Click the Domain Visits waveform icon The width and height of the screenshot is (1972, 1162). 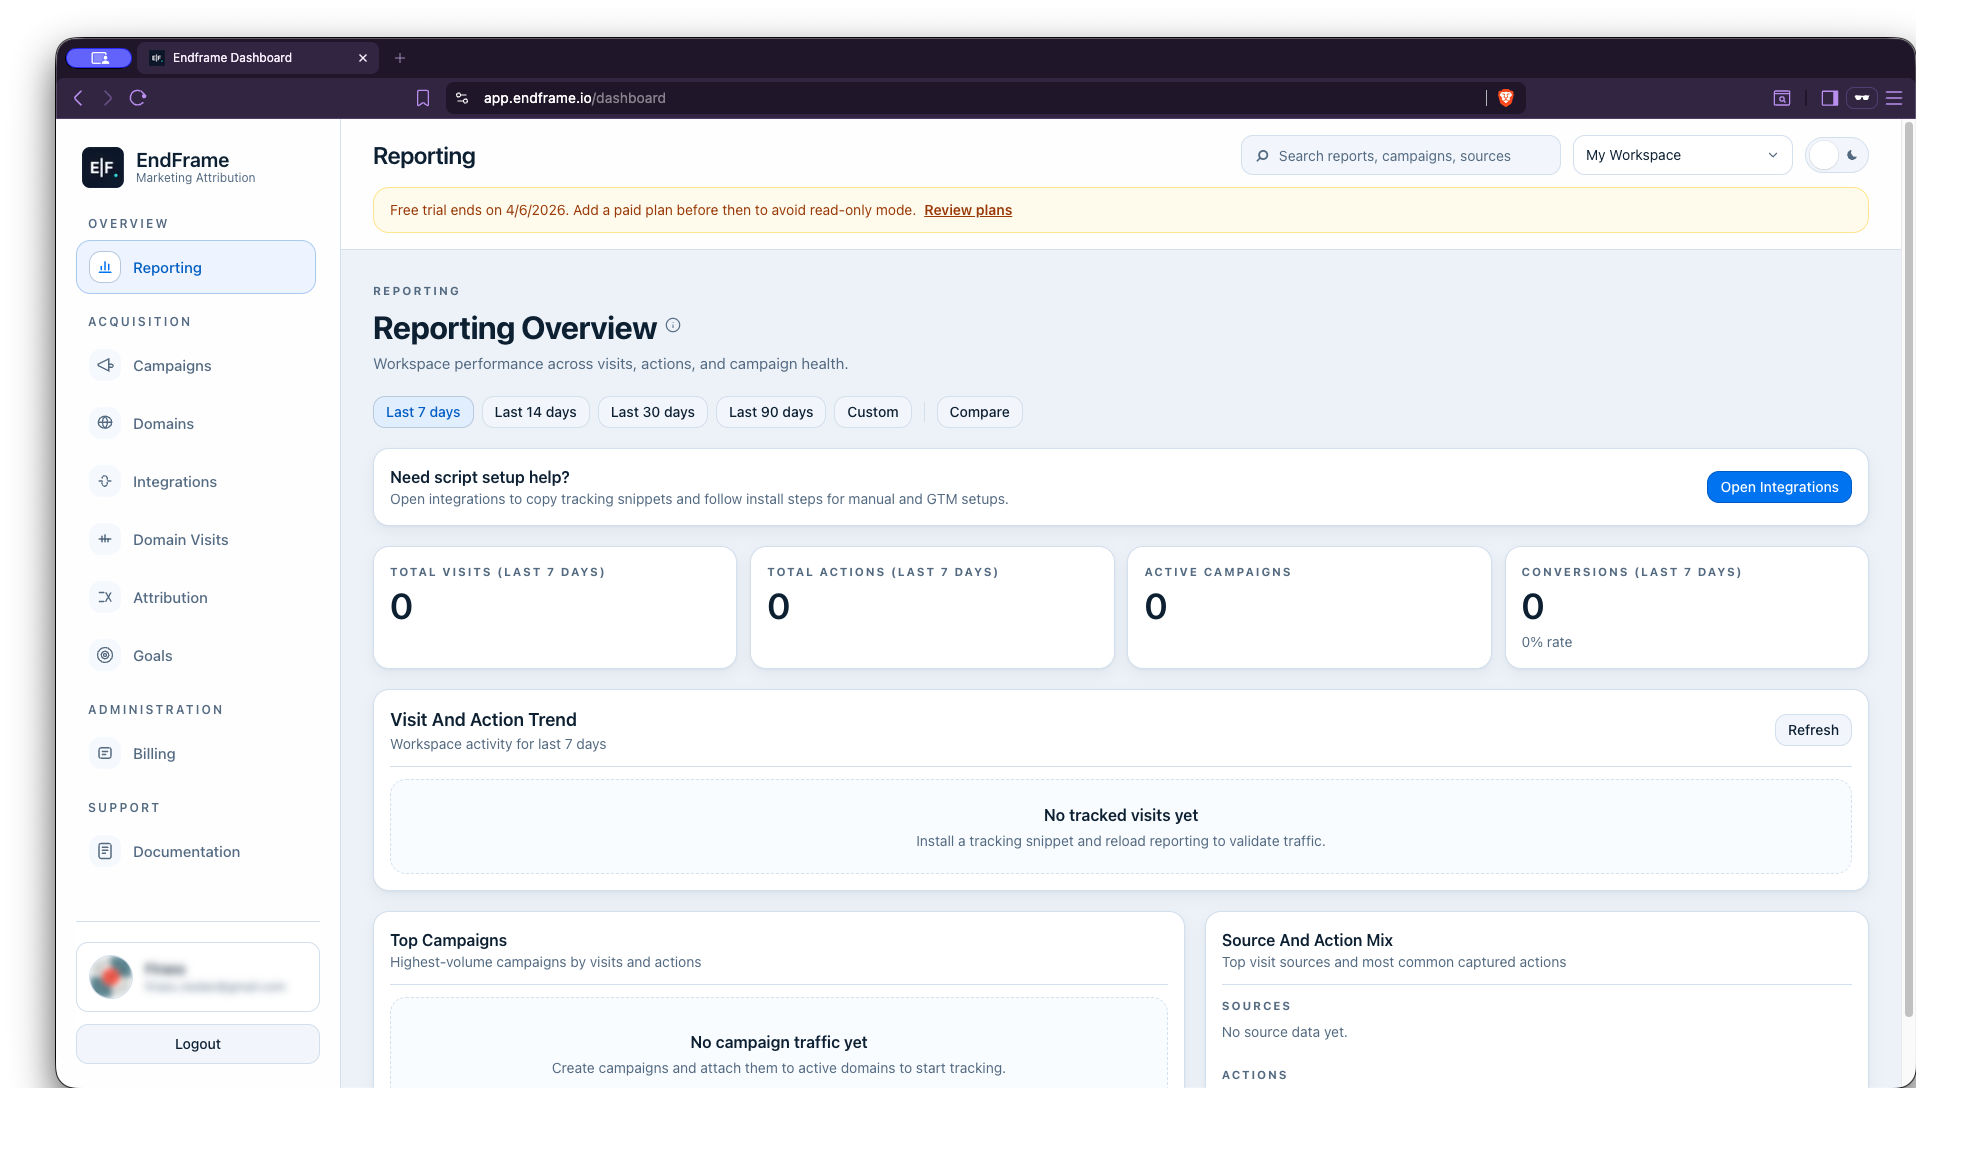105,539
